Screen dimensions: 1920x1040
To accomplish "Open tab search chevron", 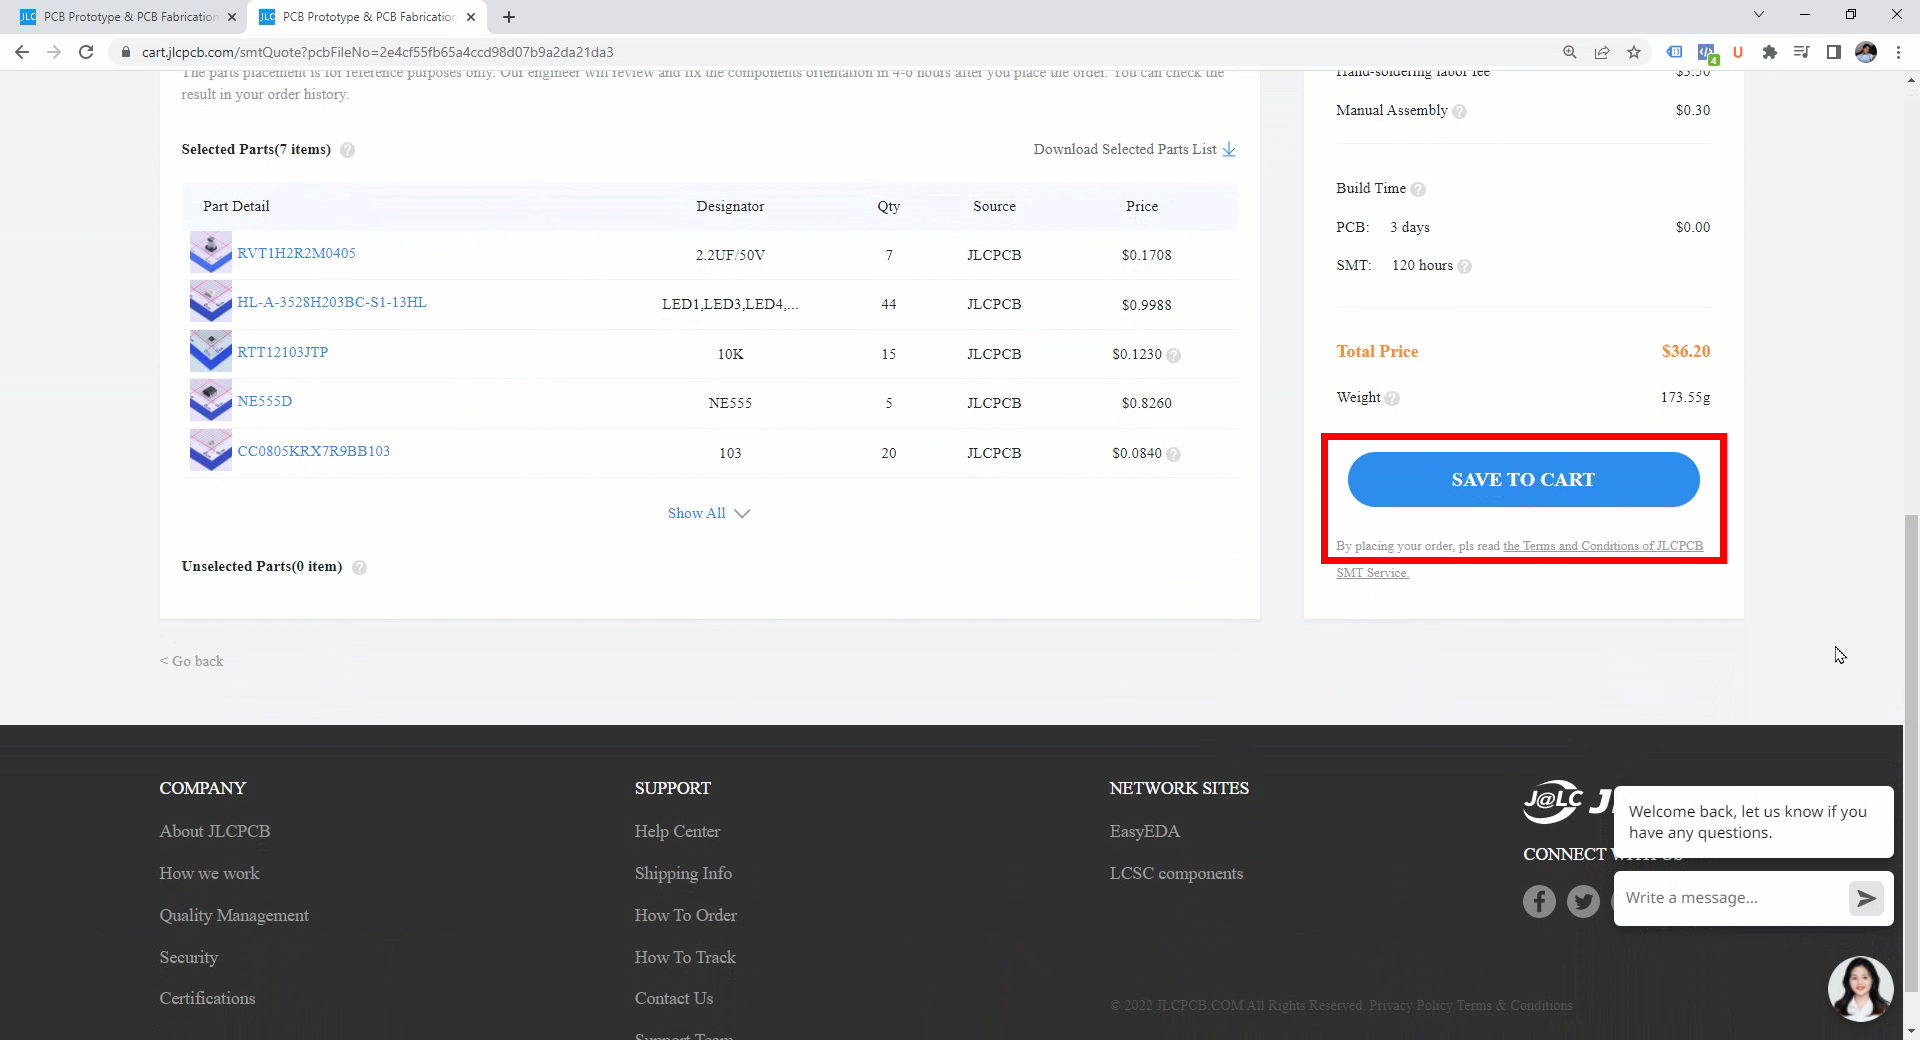I will point(1759,15).
